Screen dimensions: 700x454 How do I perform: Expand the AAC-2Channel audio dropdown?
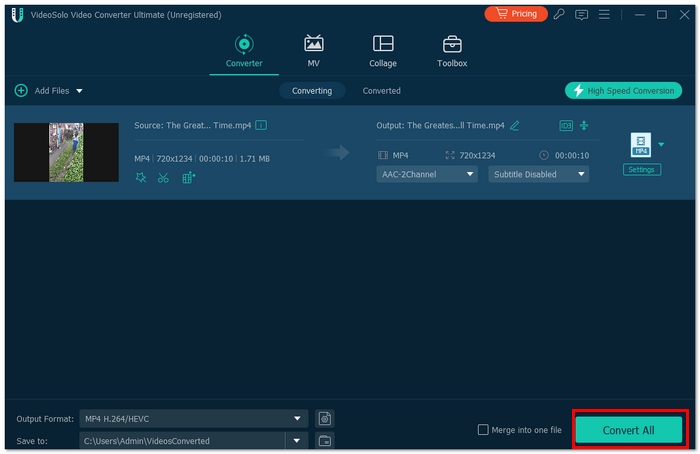[x=427, y=174]
